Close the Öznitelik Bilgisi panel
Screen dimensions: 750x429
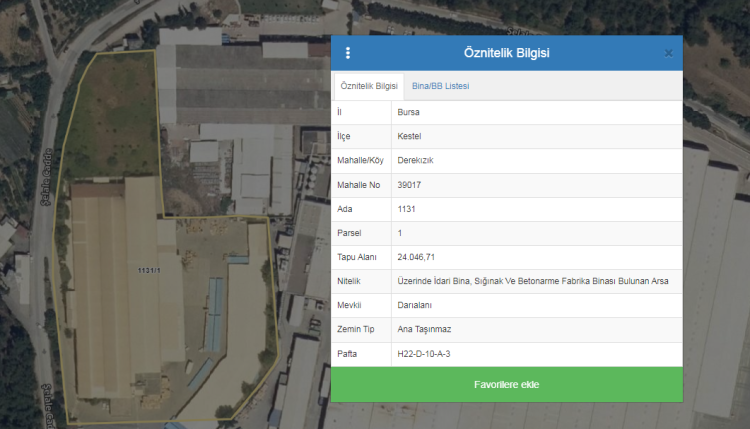click(668, 53)
